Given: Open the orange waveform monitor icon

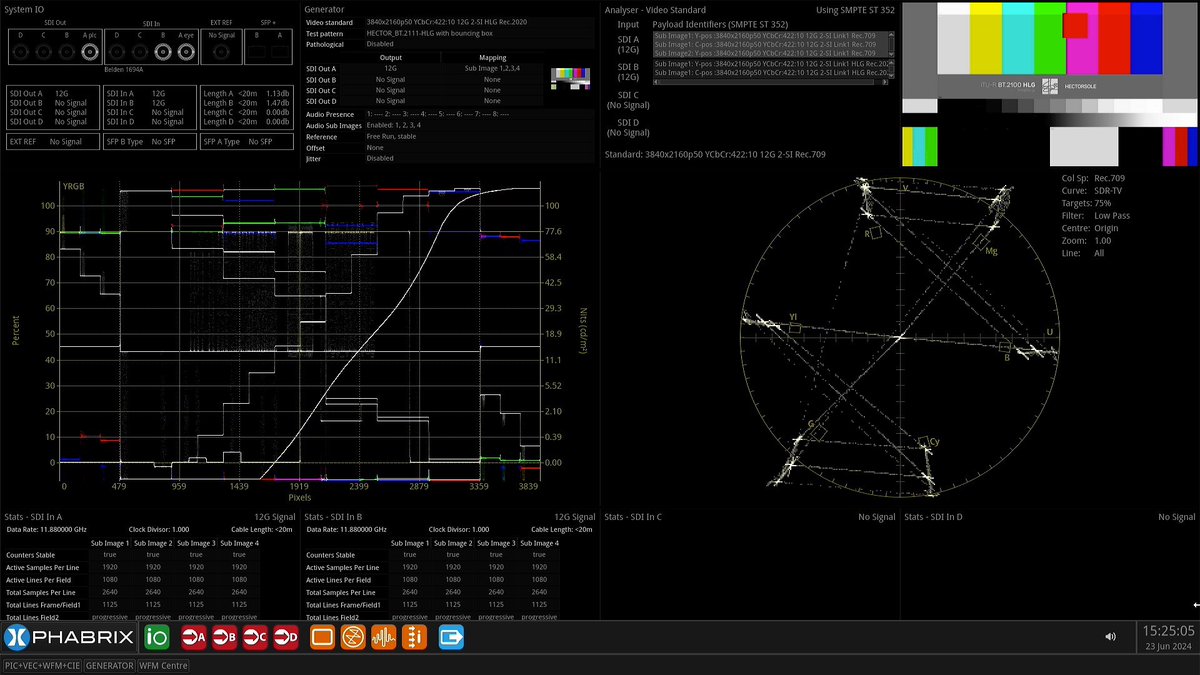Looking at the screenshot, I should tap(383, 636).
